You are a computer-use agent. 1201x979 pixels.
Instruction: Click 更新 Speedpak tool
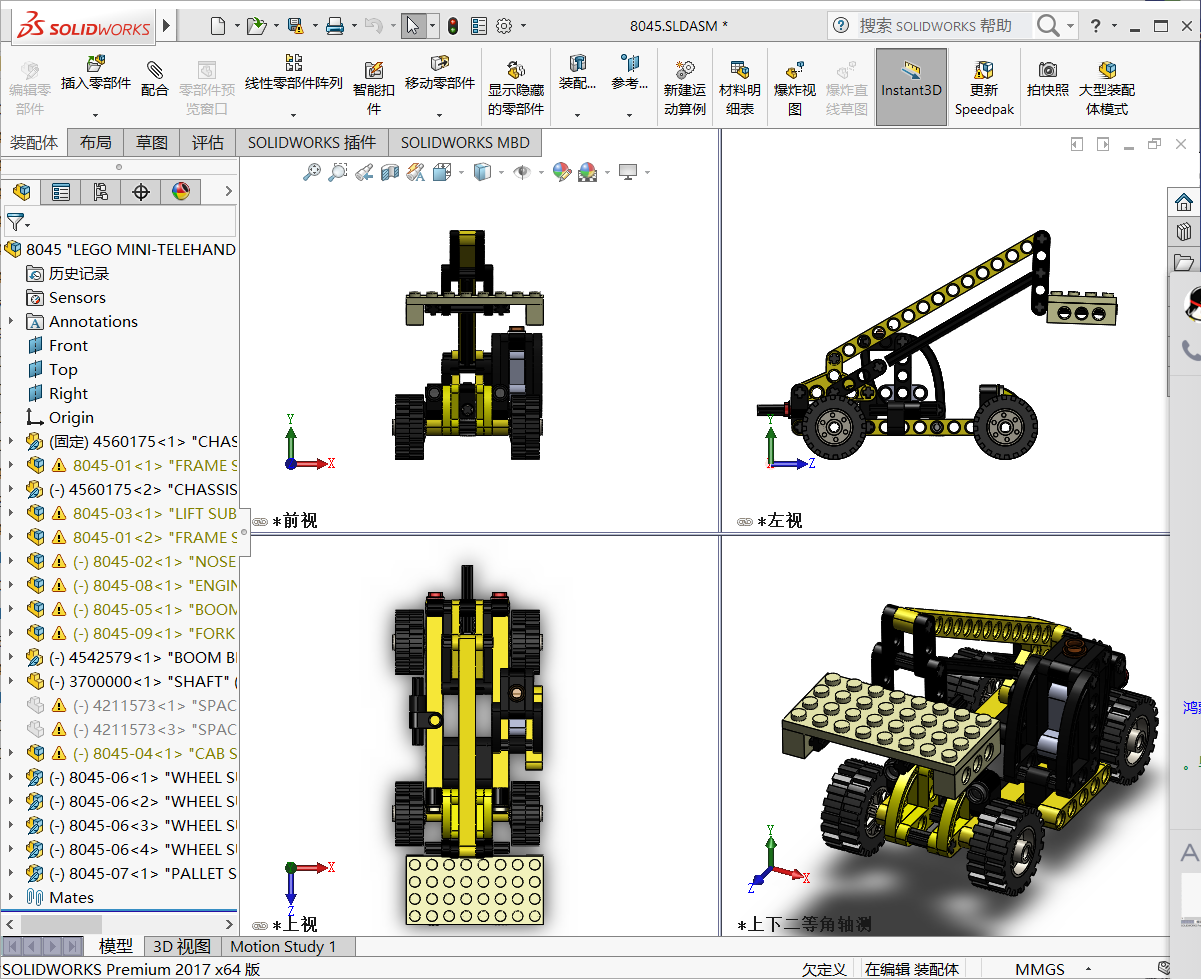coord(984,88)
